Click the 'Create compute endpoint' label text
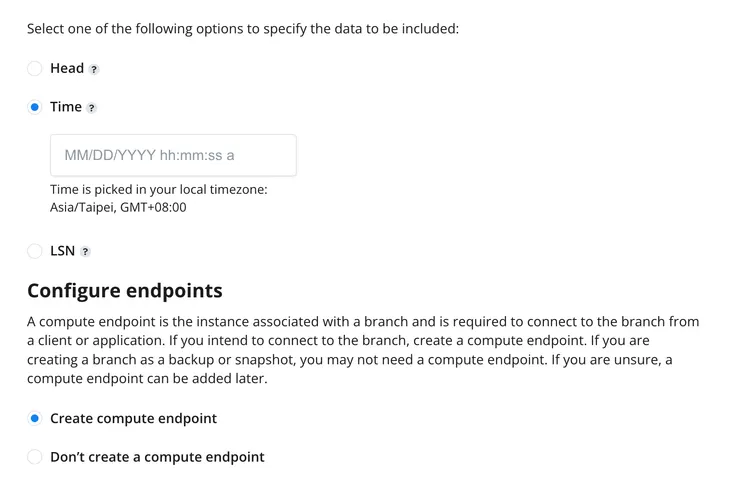 [x=133, y=419]
